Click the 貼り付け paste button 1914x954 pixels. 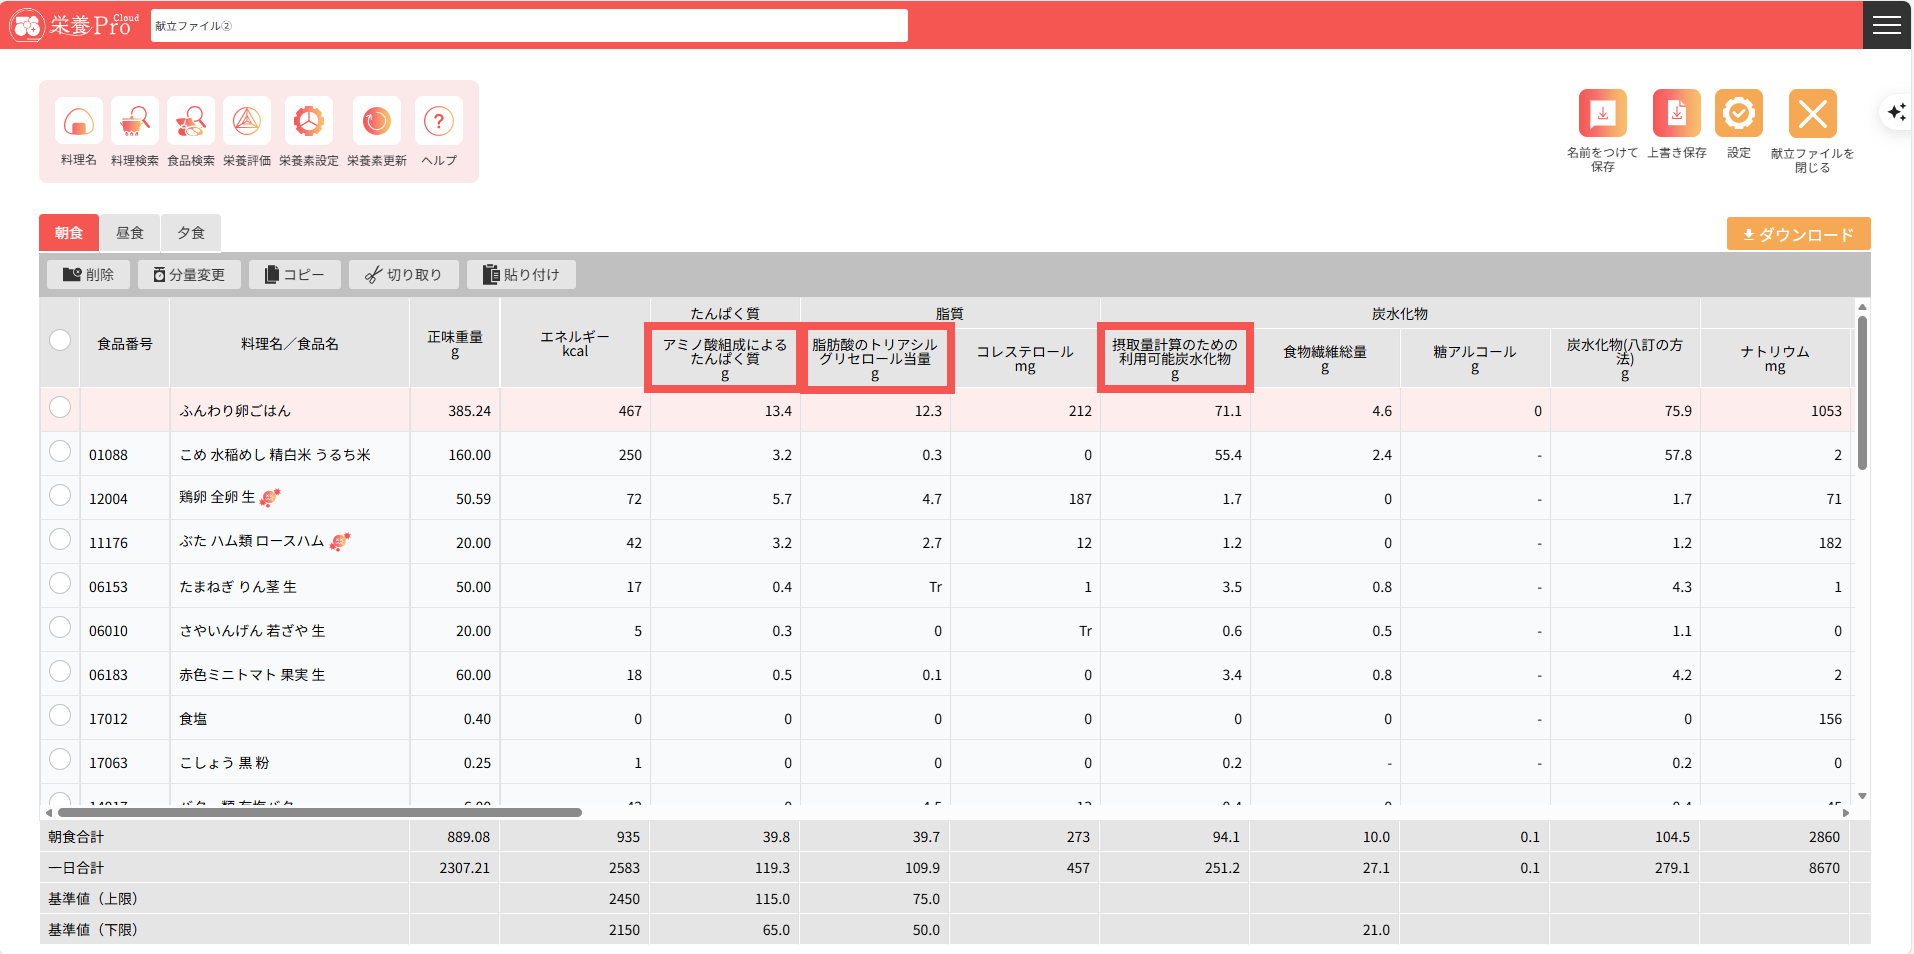coord(520,275)
